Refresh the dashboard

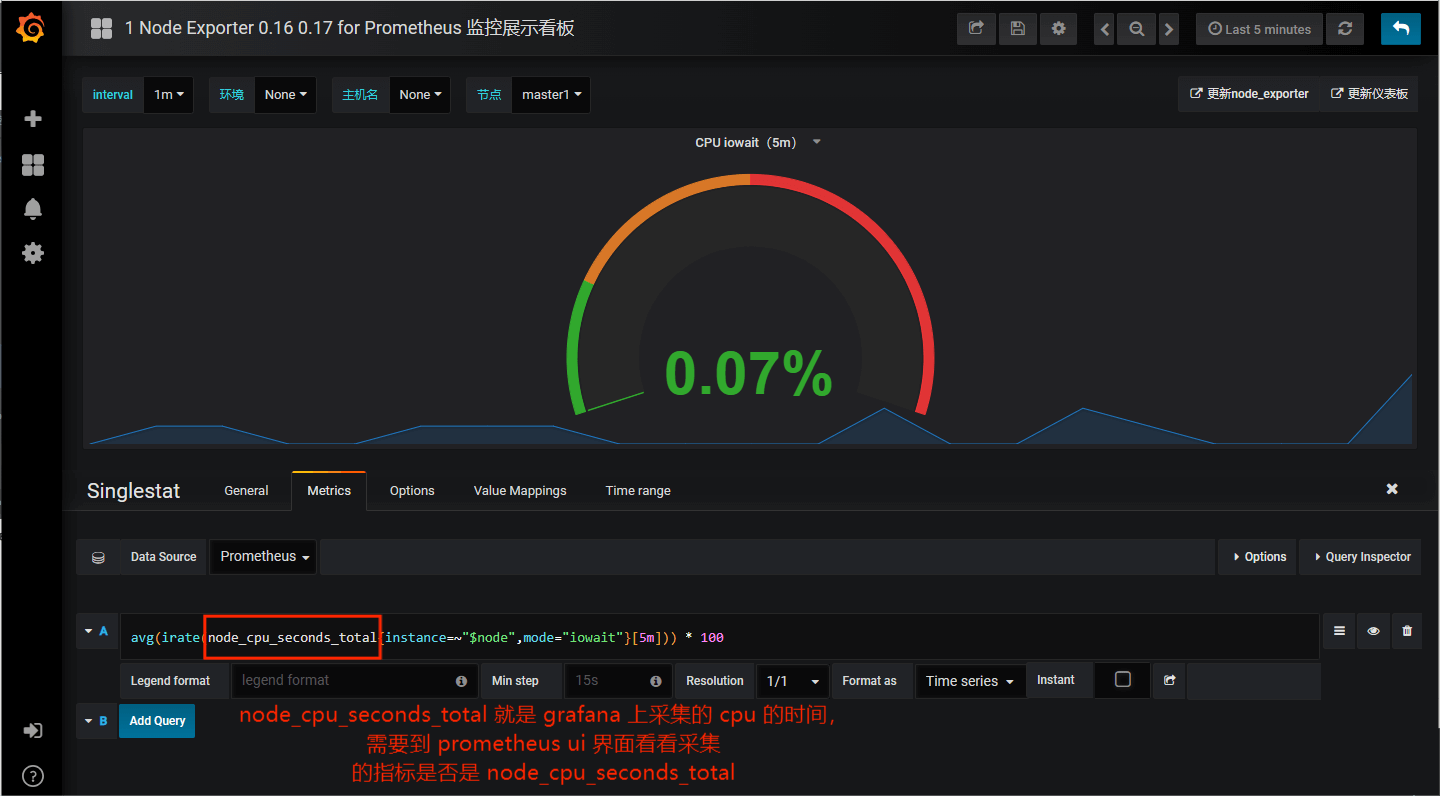(1345, 29)
